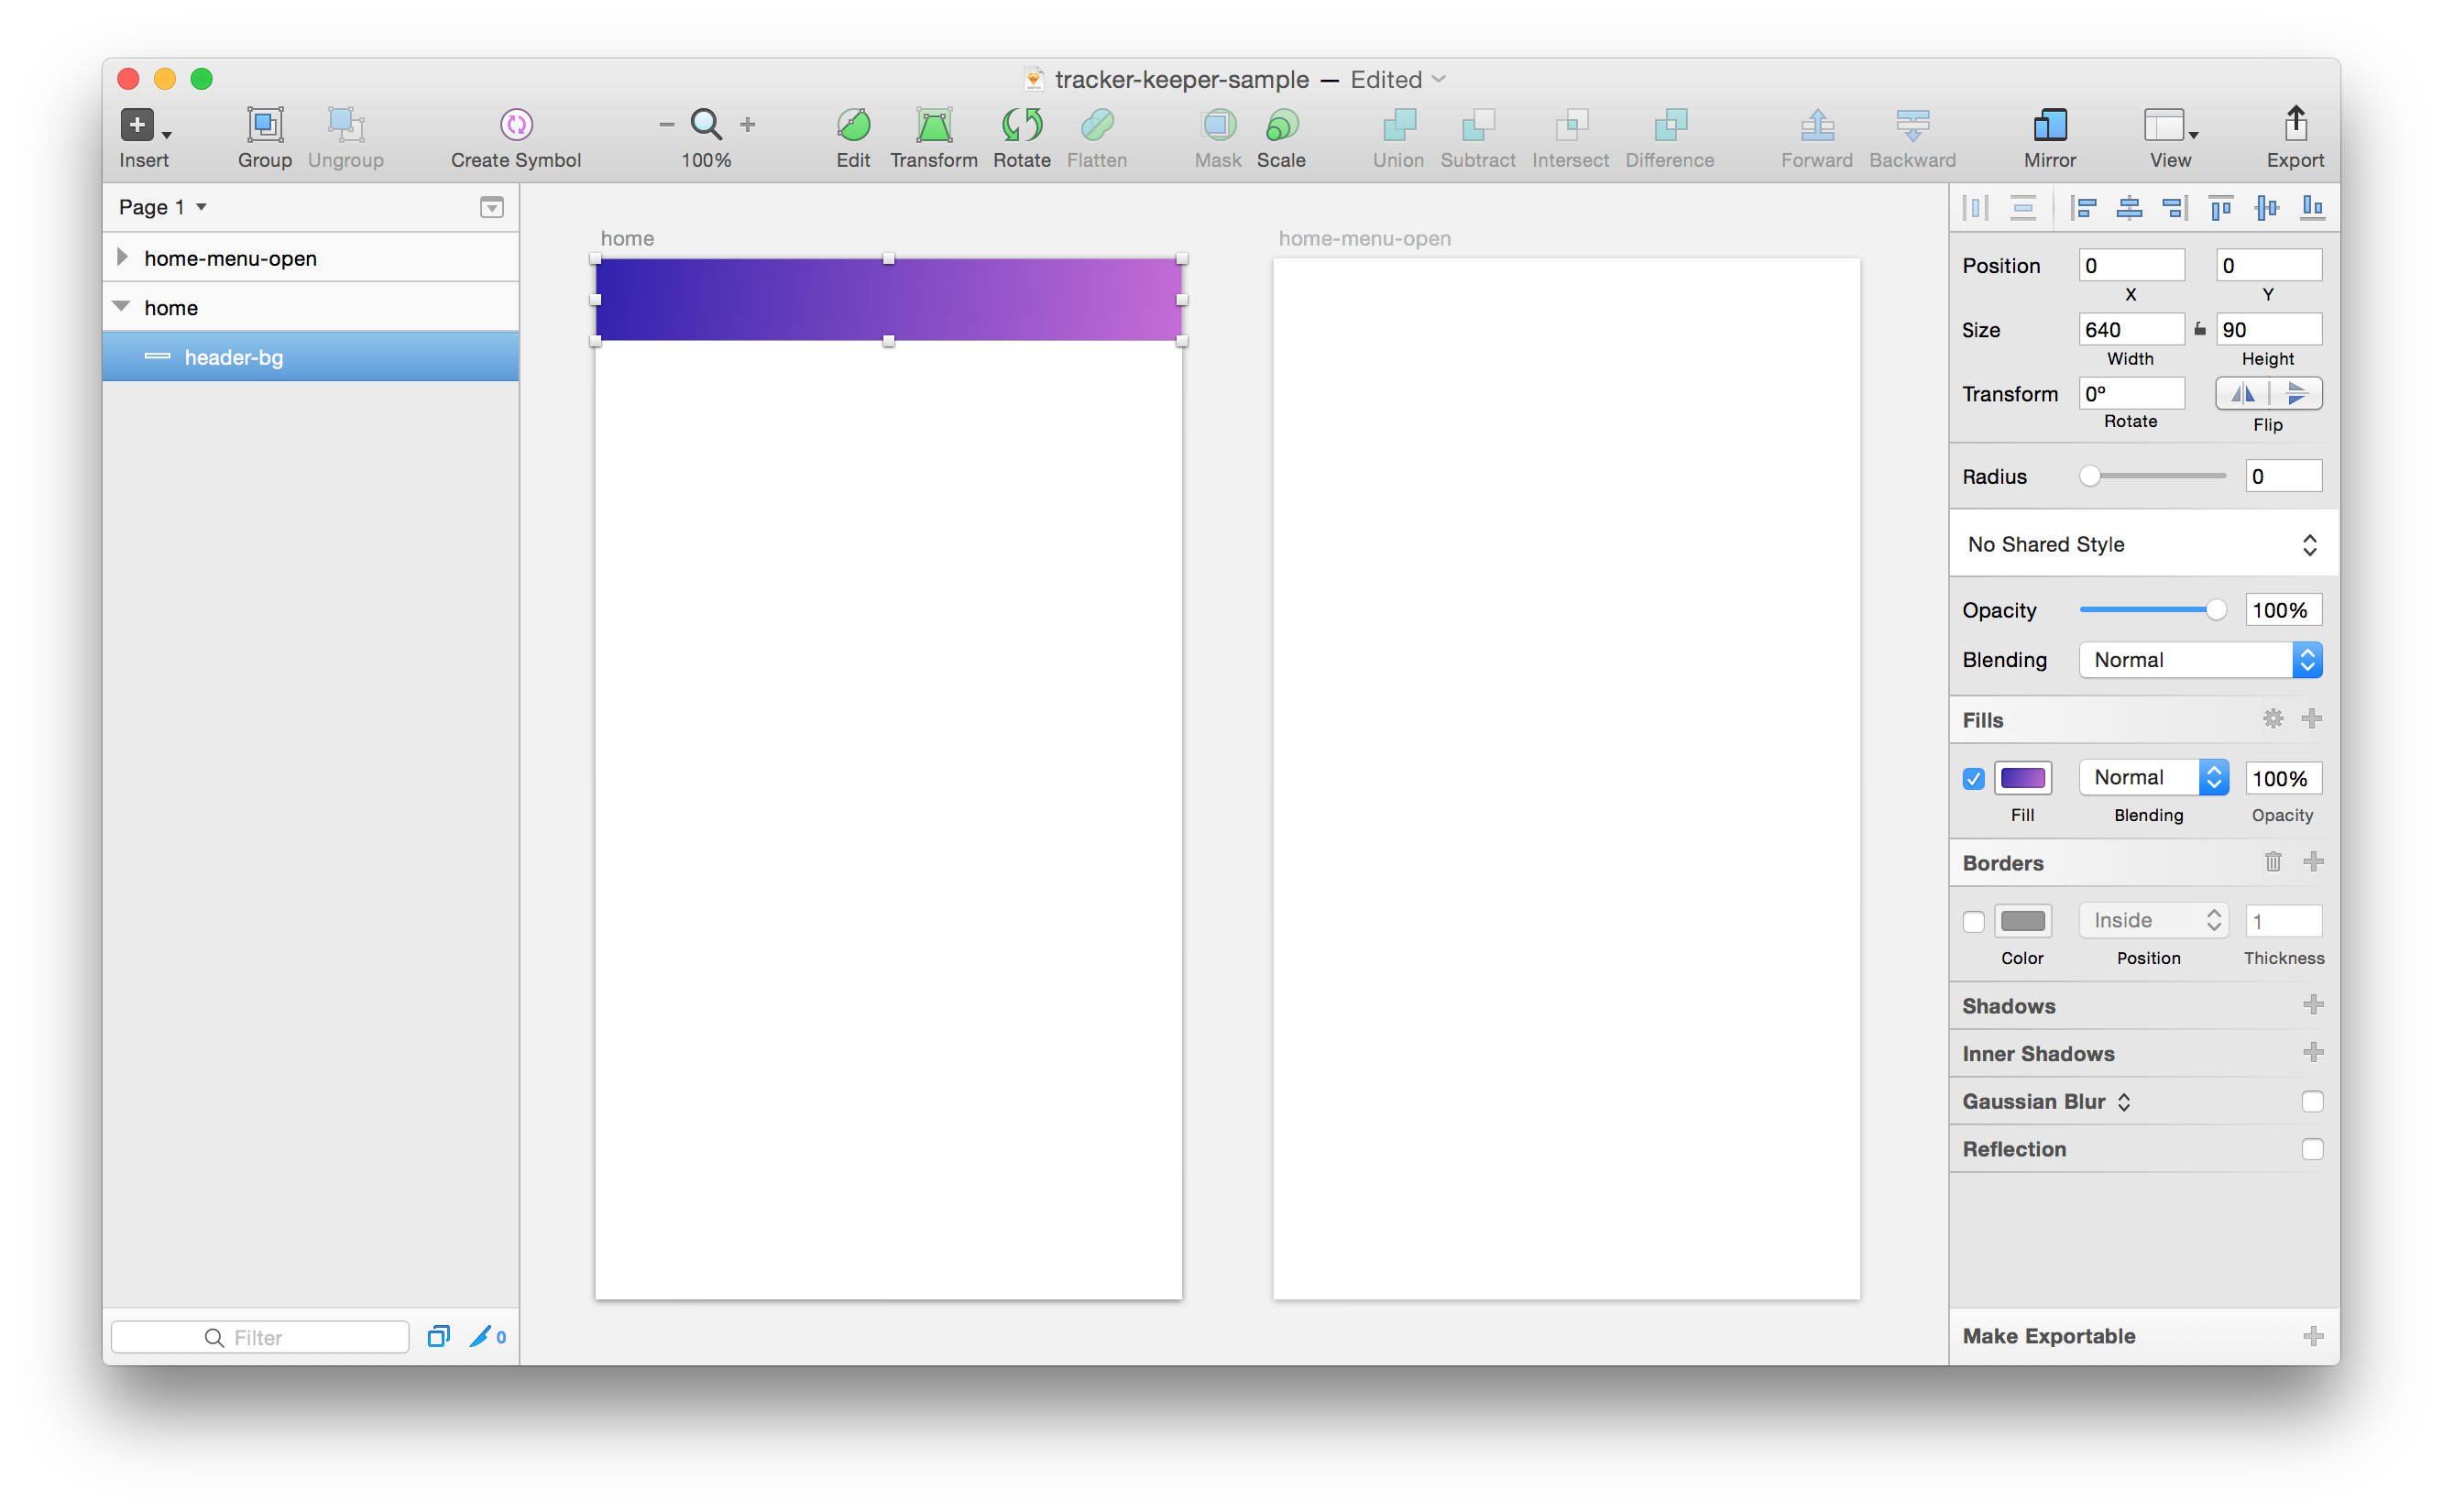Click the Create Symbol toolbar icon
This screenshot has width=2443, height=1512.
click(x=516, y=125)
